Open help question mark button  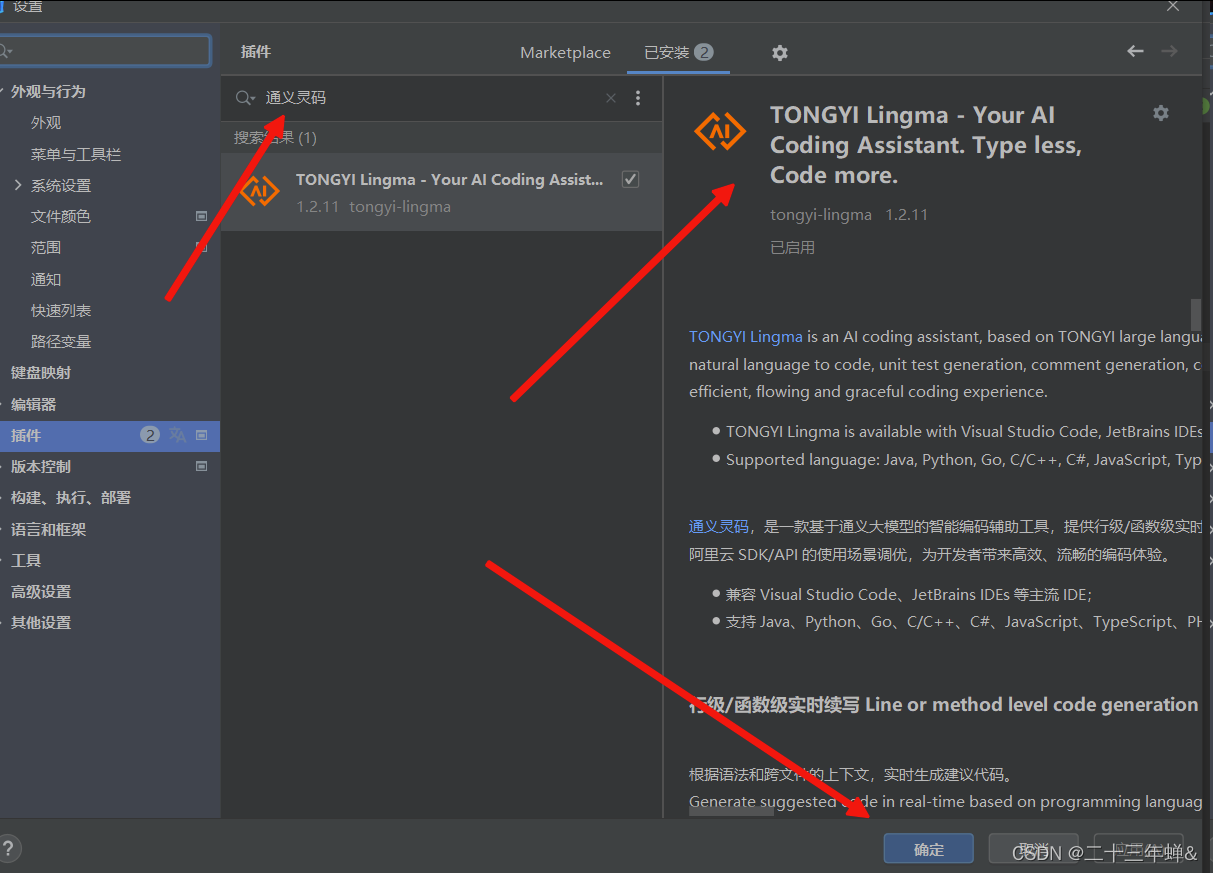point(8,849)
